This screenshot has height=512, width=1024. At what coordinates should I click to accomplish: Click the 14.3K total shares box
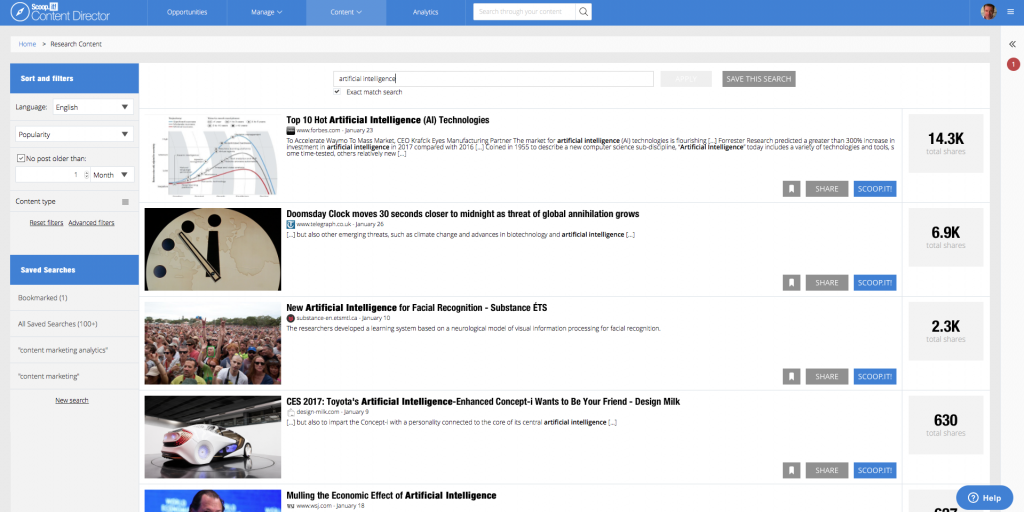[x=946, y=144]
